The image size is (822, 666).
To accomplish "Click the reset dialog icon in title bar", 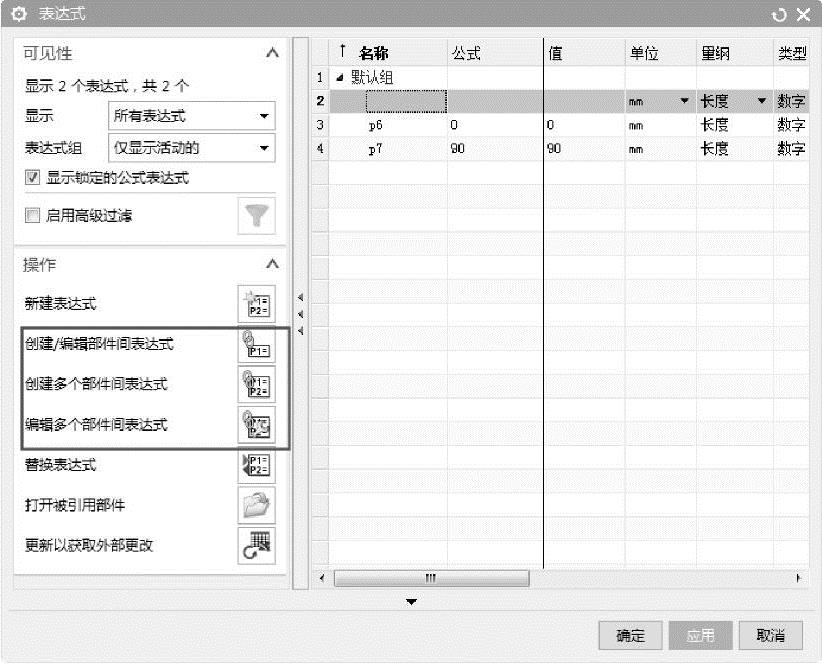I will point(779,15).
